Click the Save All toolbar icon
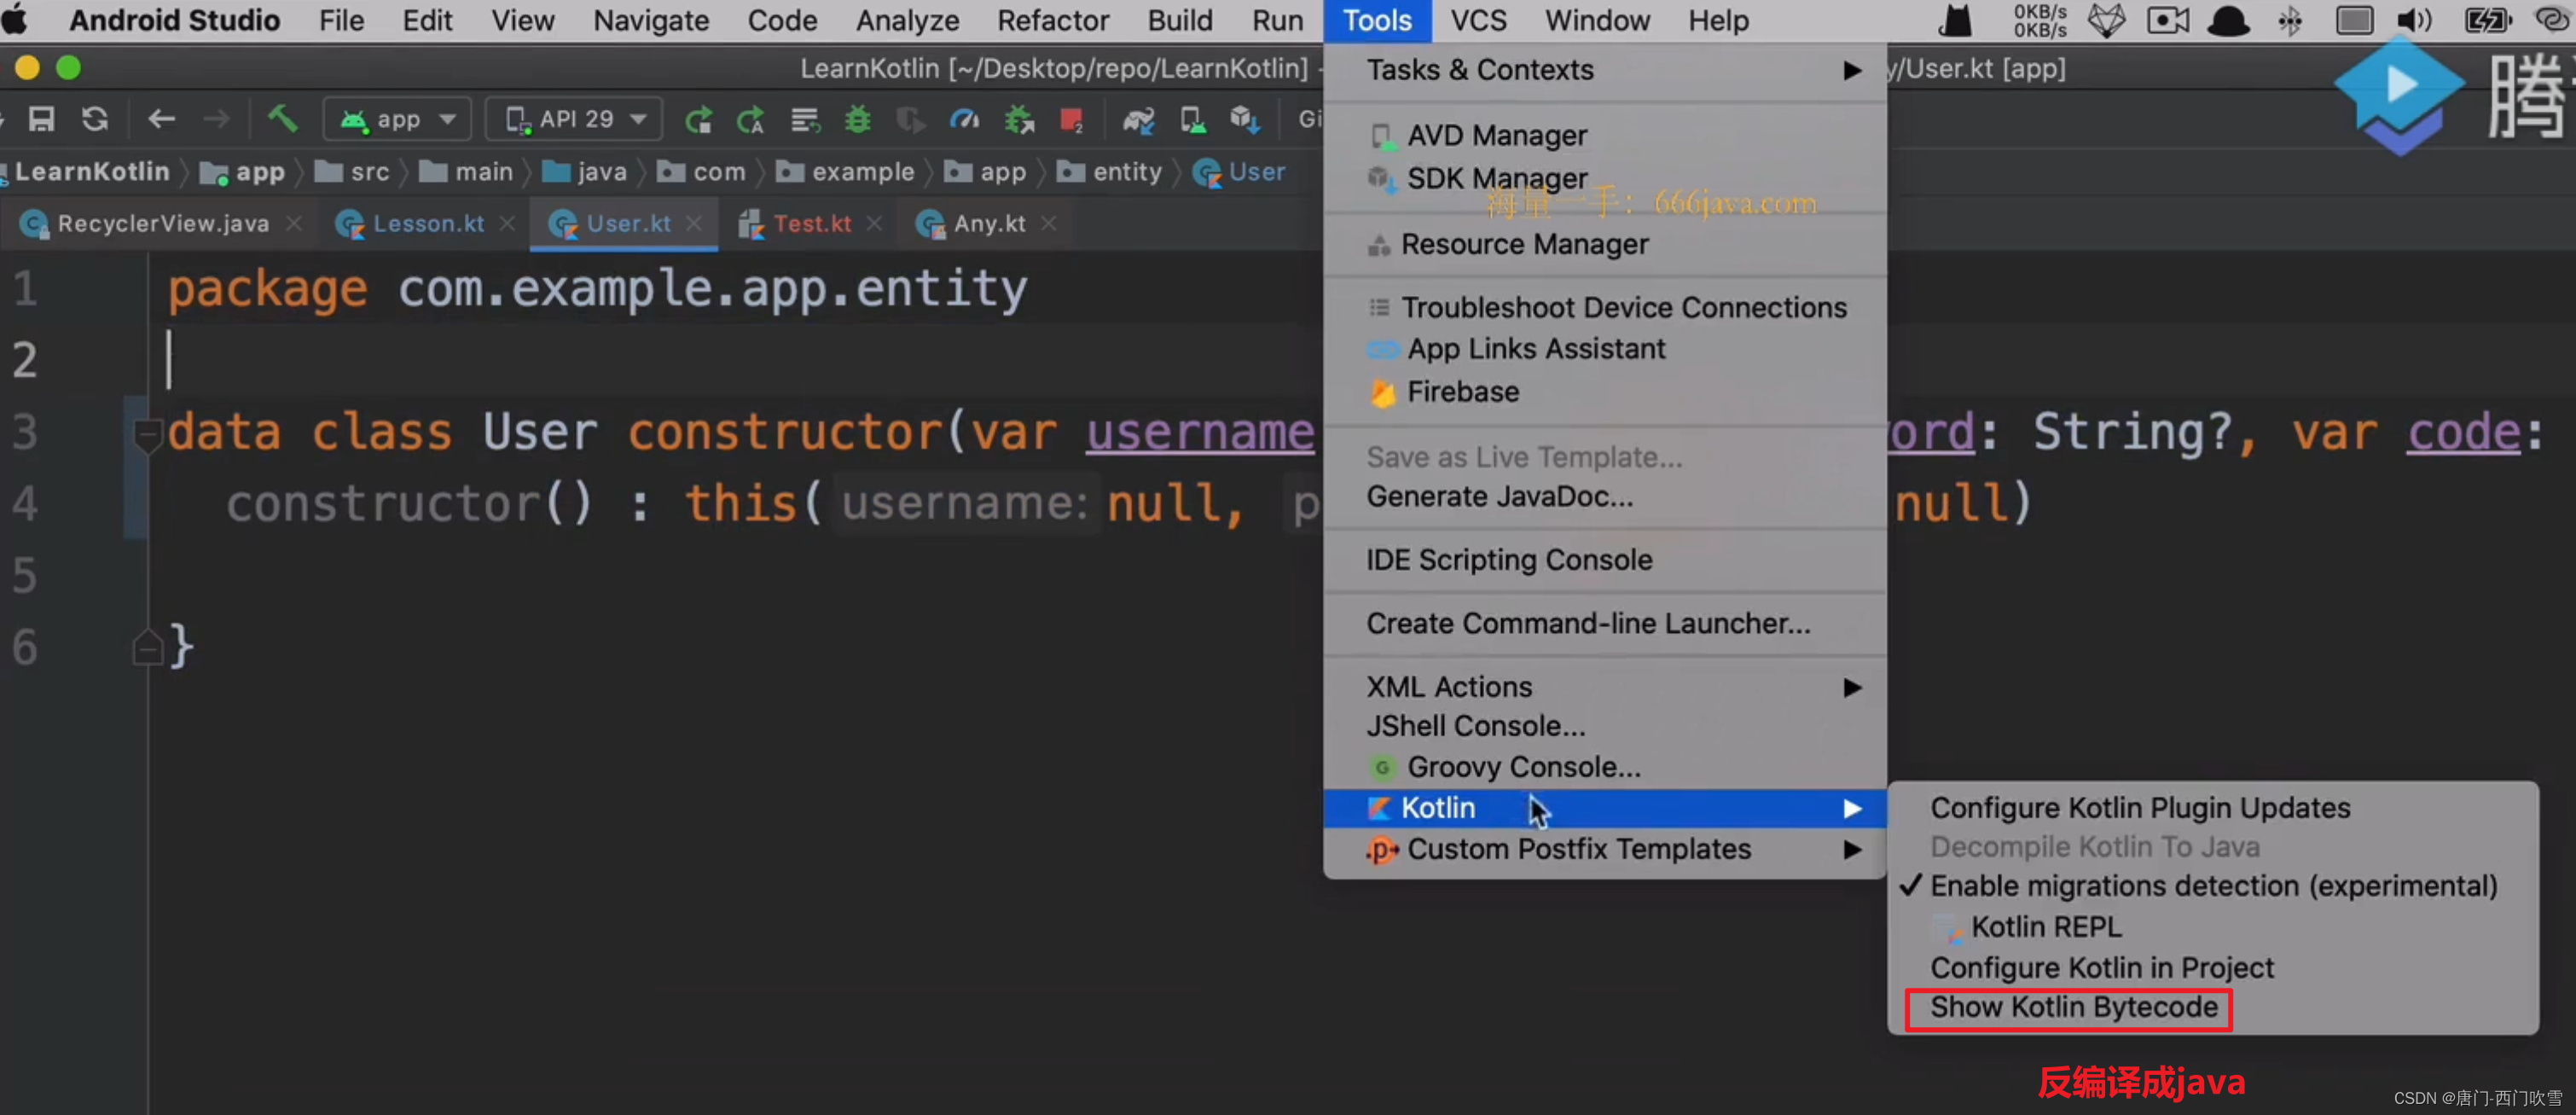 (41, 119)
